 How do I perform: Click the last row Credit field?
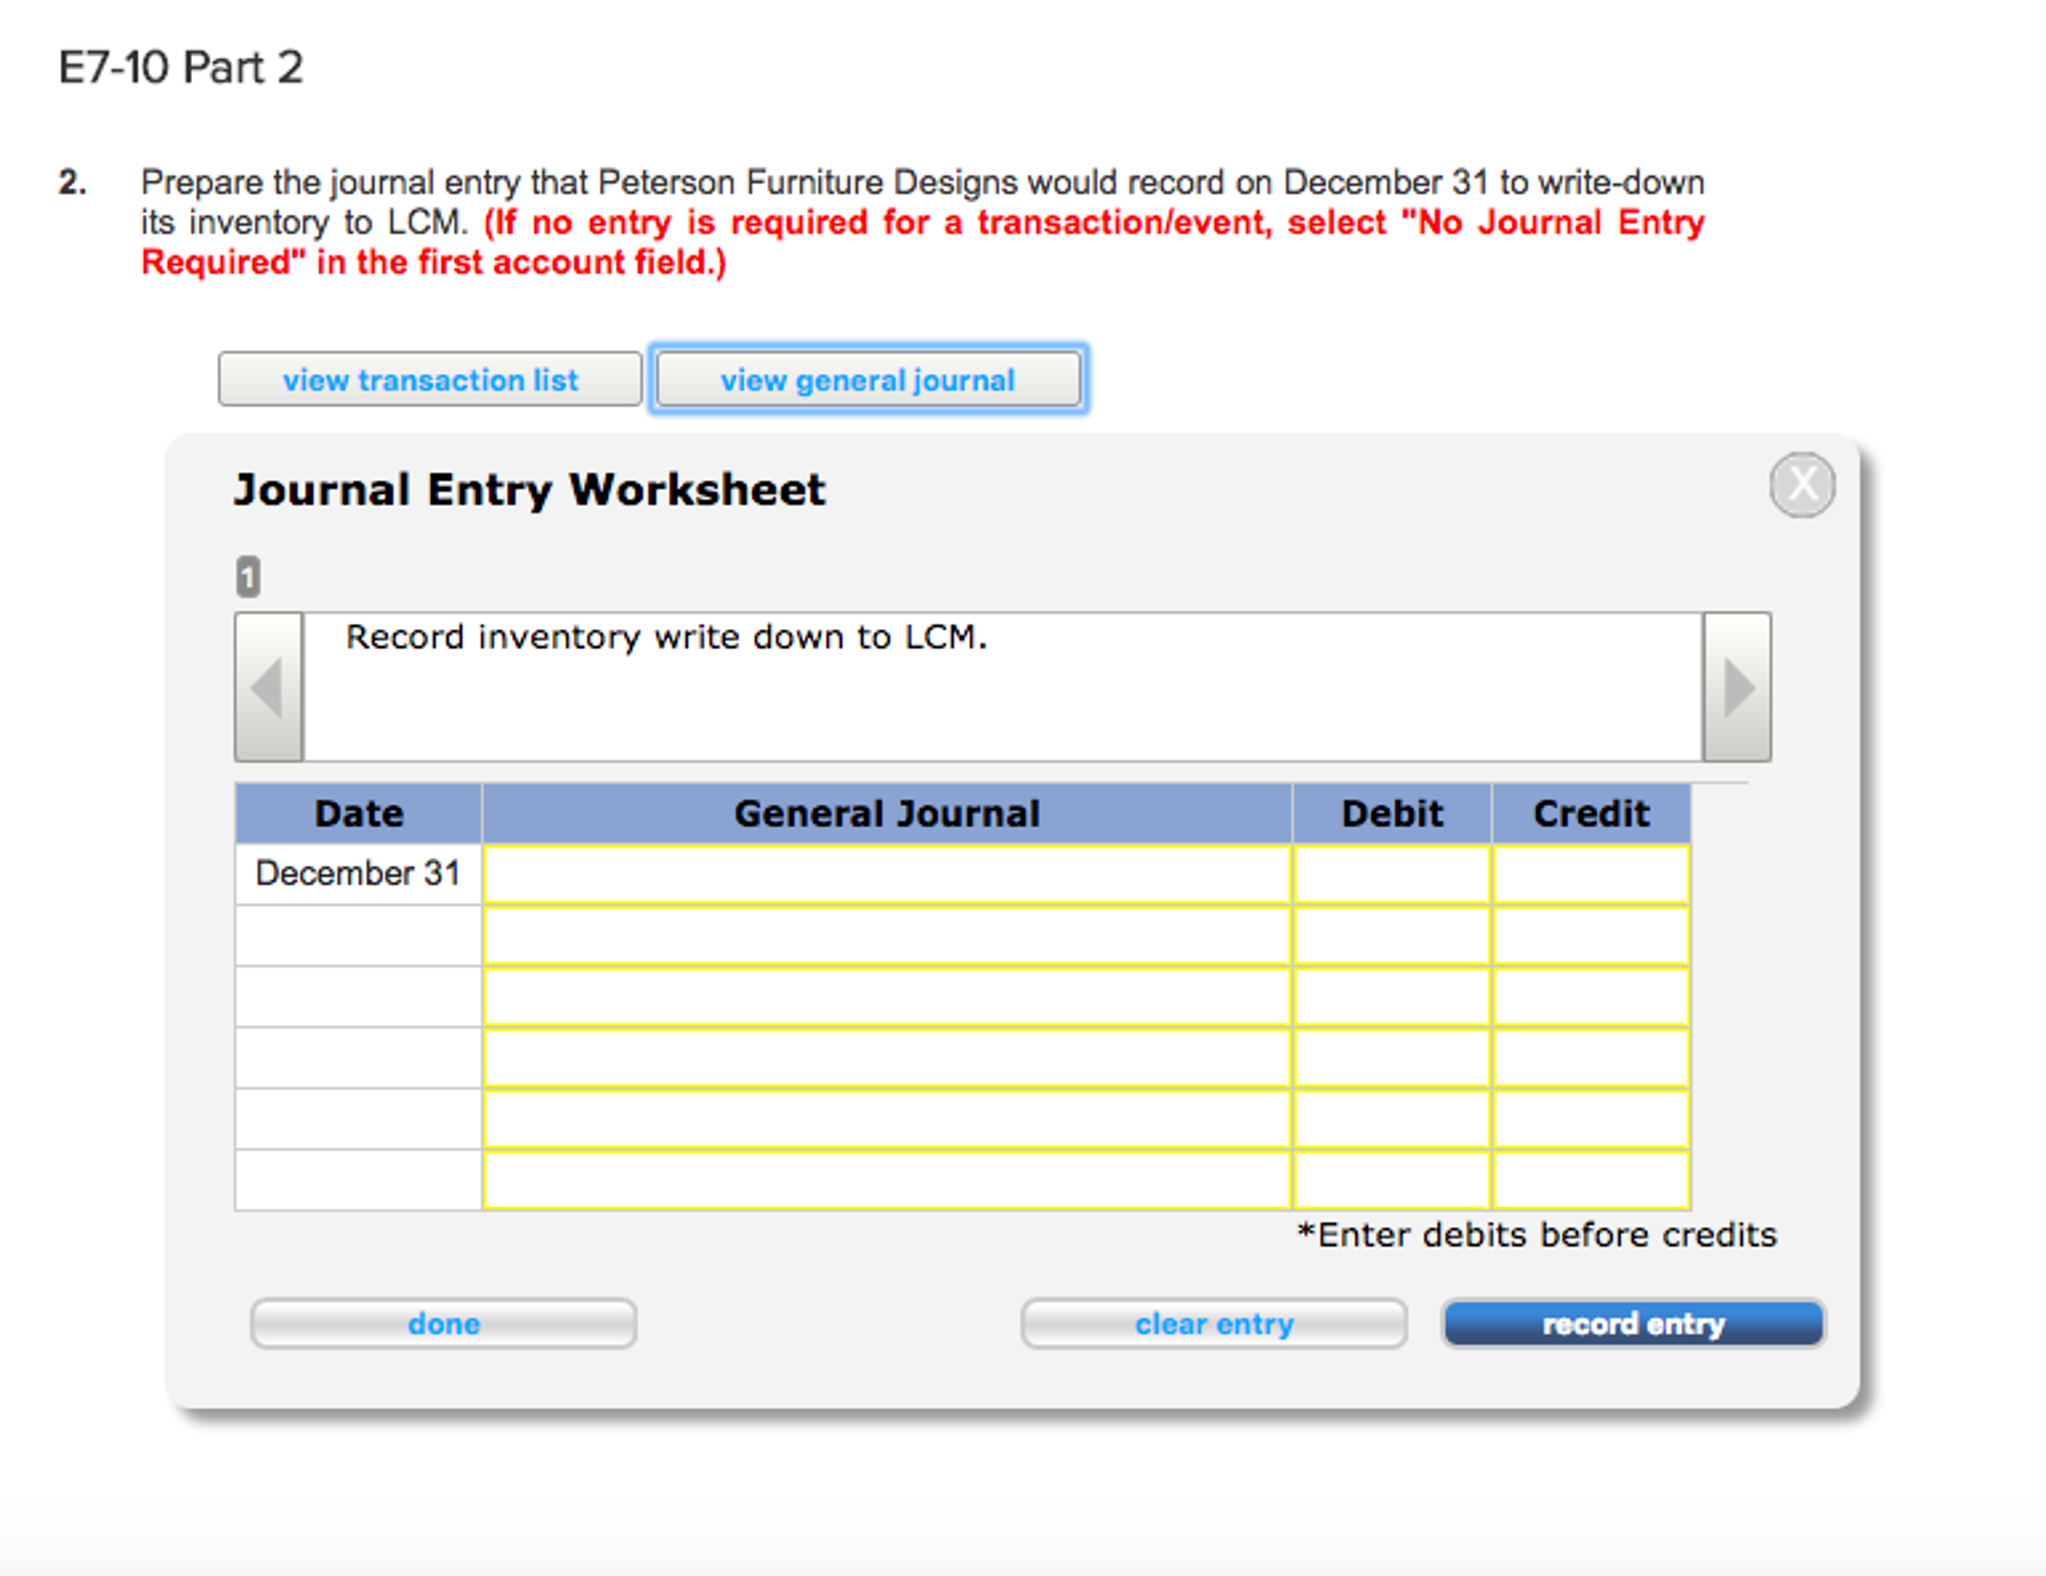click(x=1590, y=1180)
